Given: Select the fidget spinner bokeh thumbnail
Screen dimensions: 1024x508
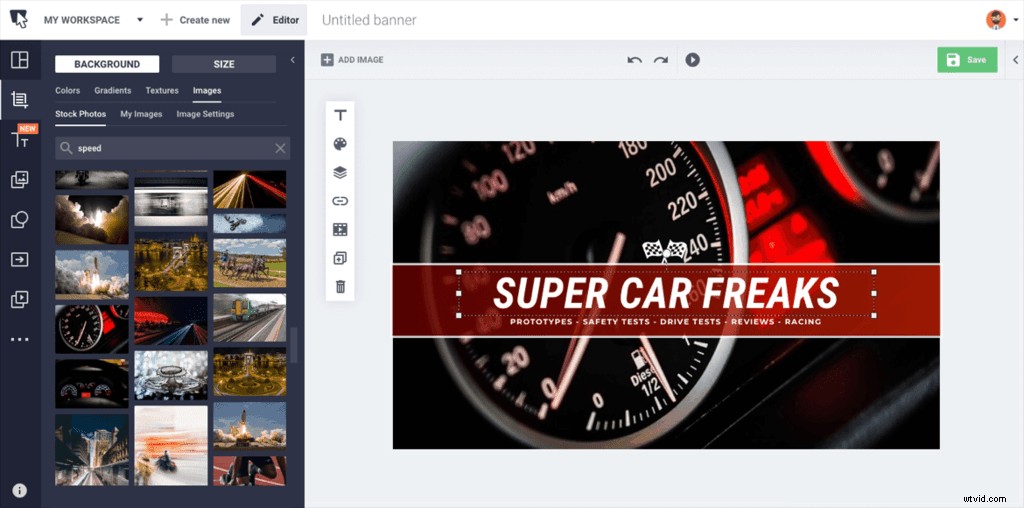Looking at the screenshot, I should coord(171,375).
